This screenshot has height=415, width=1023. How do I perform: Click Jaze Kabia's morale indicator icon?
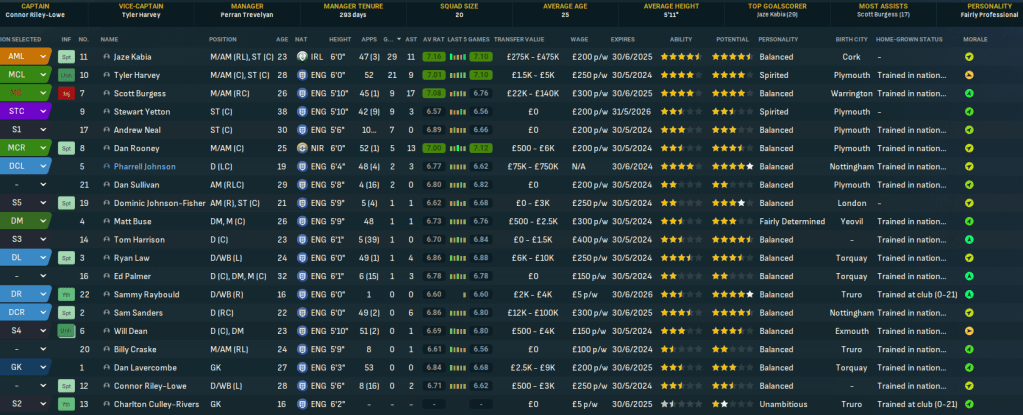click(967, 57)
